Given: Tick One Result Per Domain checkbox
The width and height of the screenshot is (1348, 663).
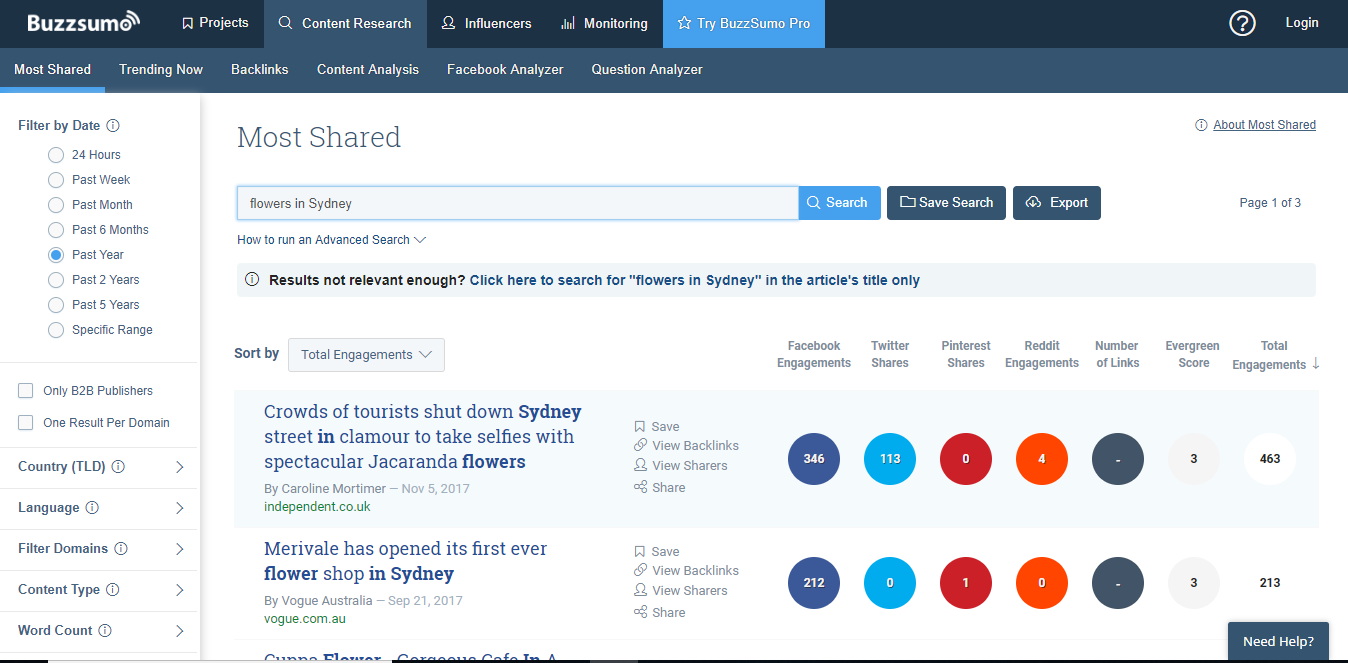Looking at the screenshot, I should pyautogui.click(x=26, y=423).
